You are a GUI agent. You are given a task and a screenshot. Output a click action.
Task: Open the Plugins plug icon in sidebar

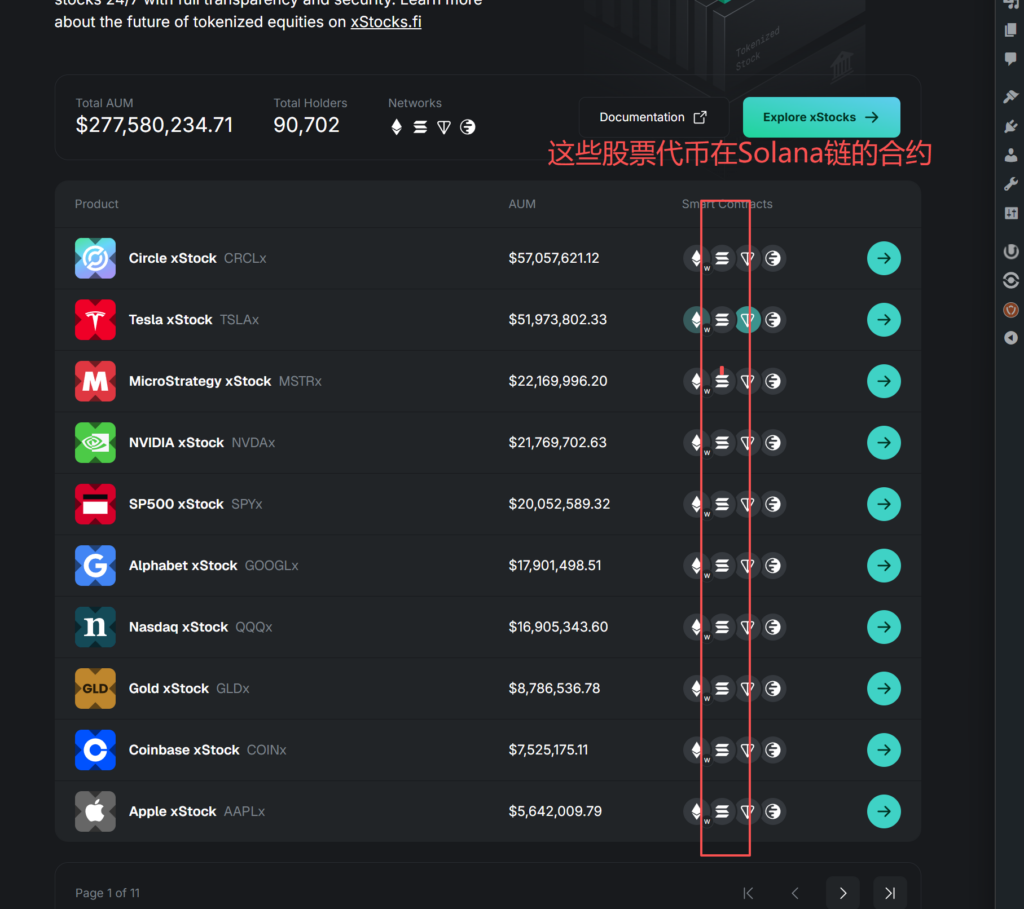(1010, 126)
